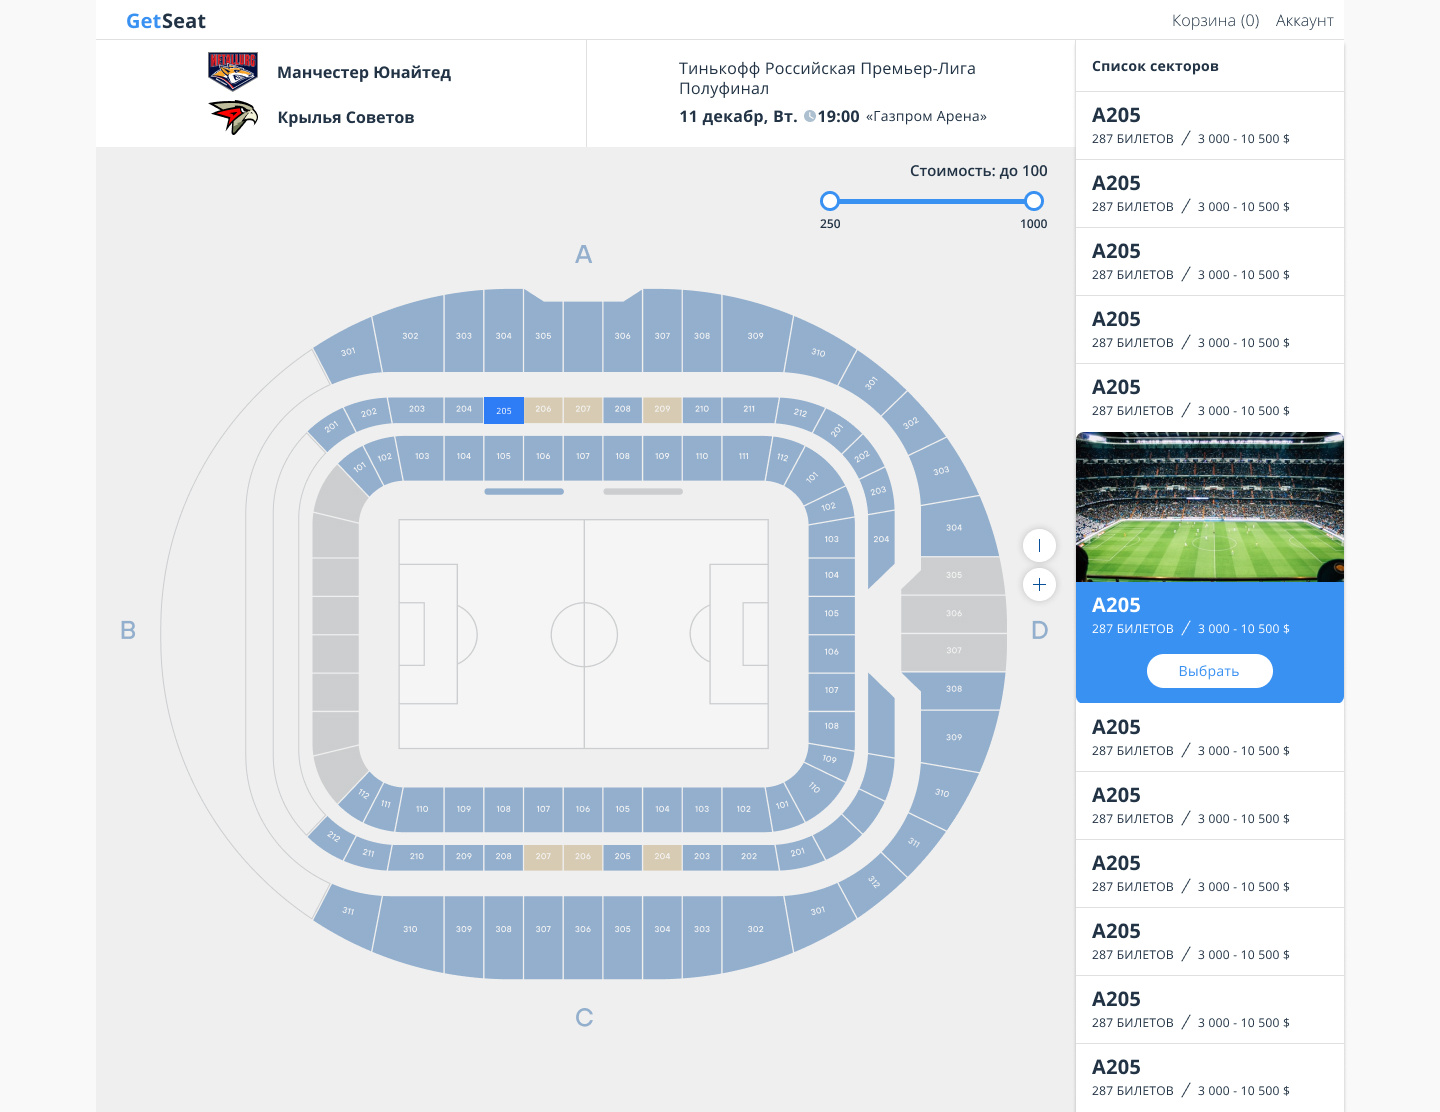
Task: Click the Manchester United team logo
Action: tap(233, 72)
